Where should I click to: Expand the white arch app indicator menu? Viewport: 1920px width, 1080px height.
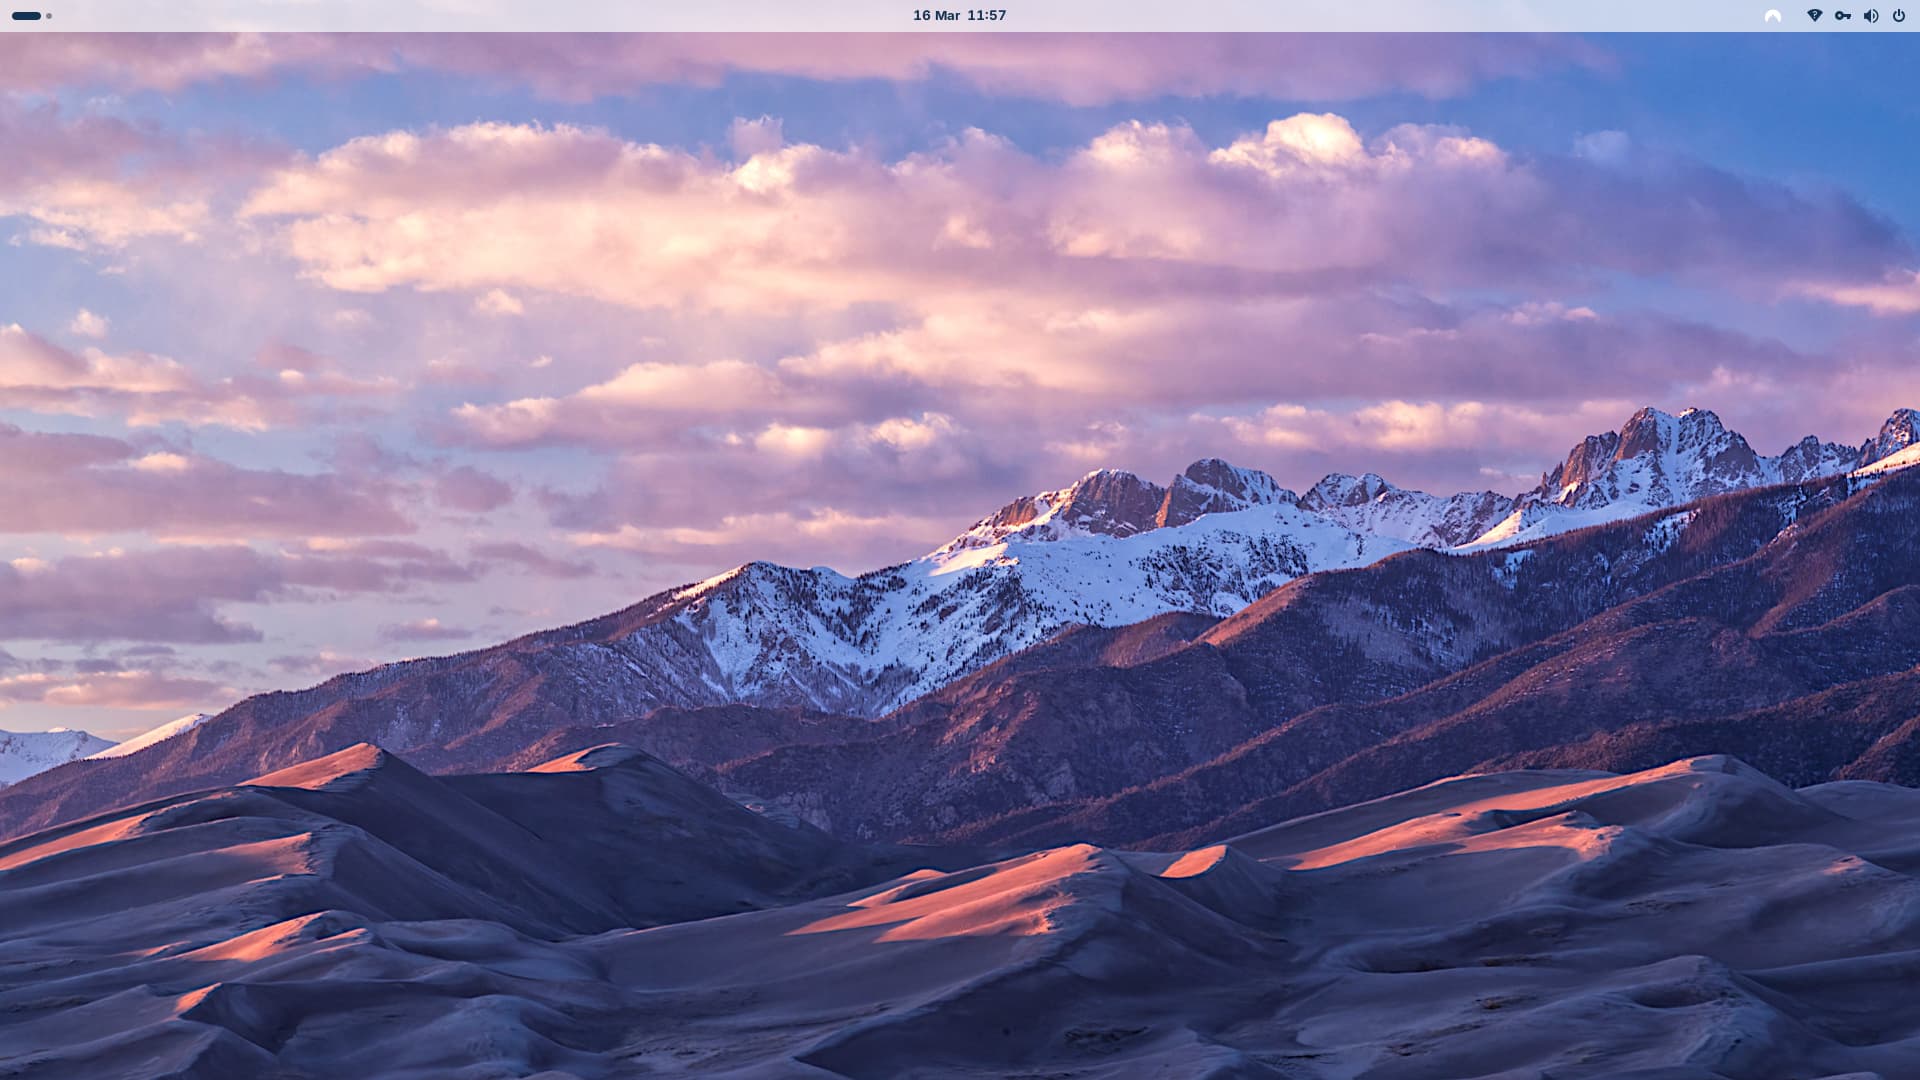[x=1772, y=16]
